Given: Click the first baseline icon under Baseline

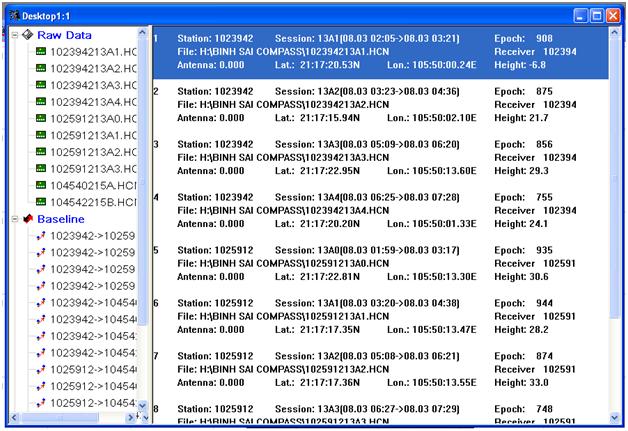Looking at the screenshot, I should pyautogui.click(x=41, y=236).
